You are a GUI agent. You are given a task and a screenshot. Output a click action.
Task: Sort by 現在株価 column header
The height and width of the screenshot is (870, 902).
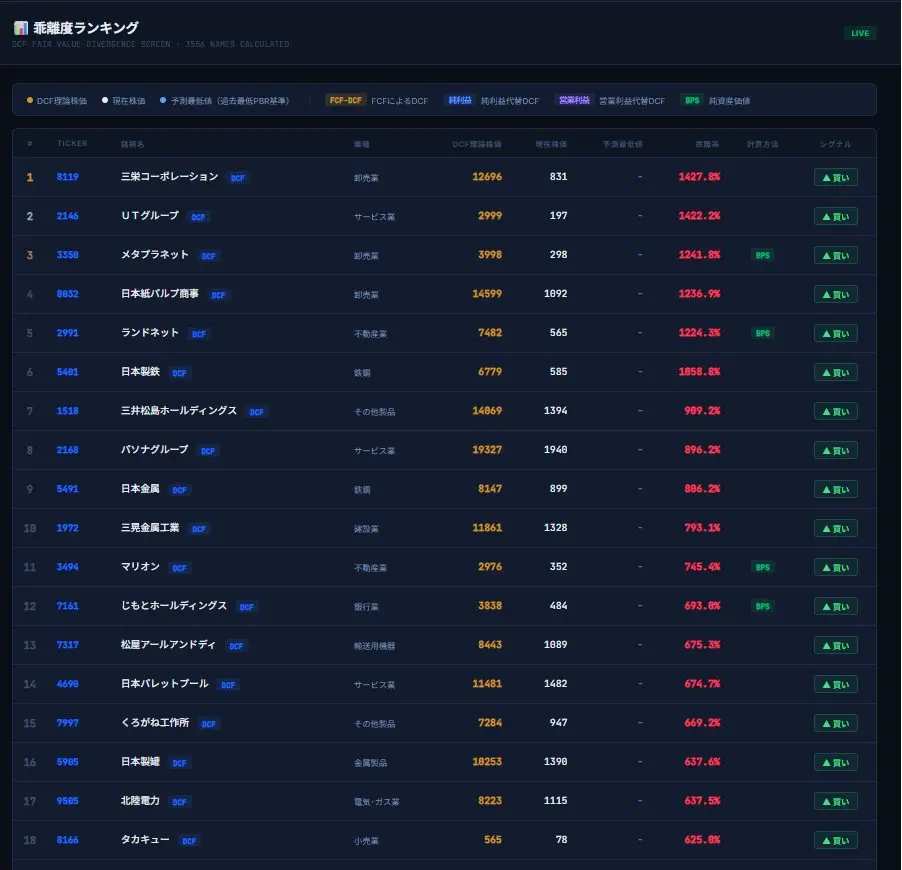coord(551,144)
